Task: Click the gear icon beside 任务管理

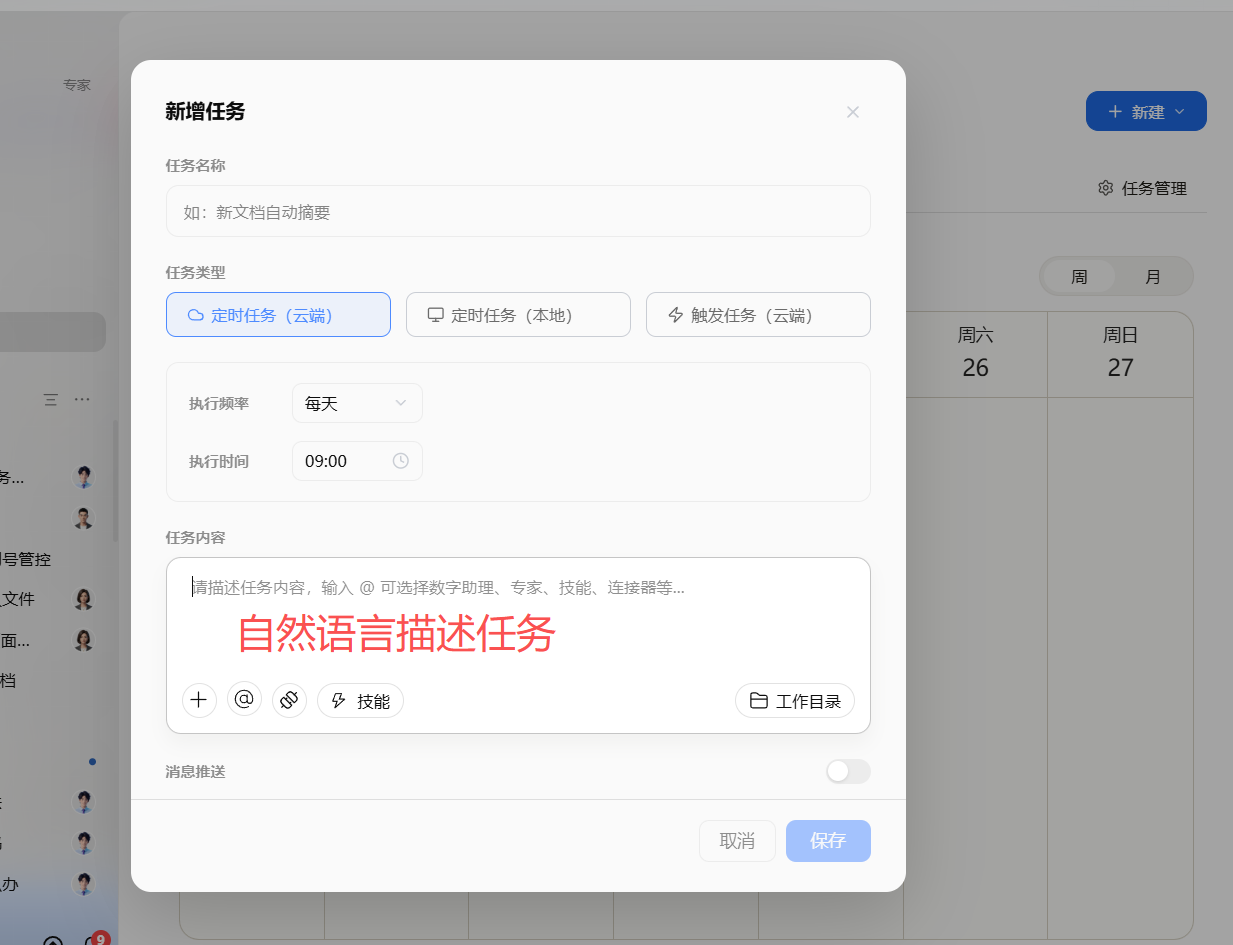Action: (1105, 188)
